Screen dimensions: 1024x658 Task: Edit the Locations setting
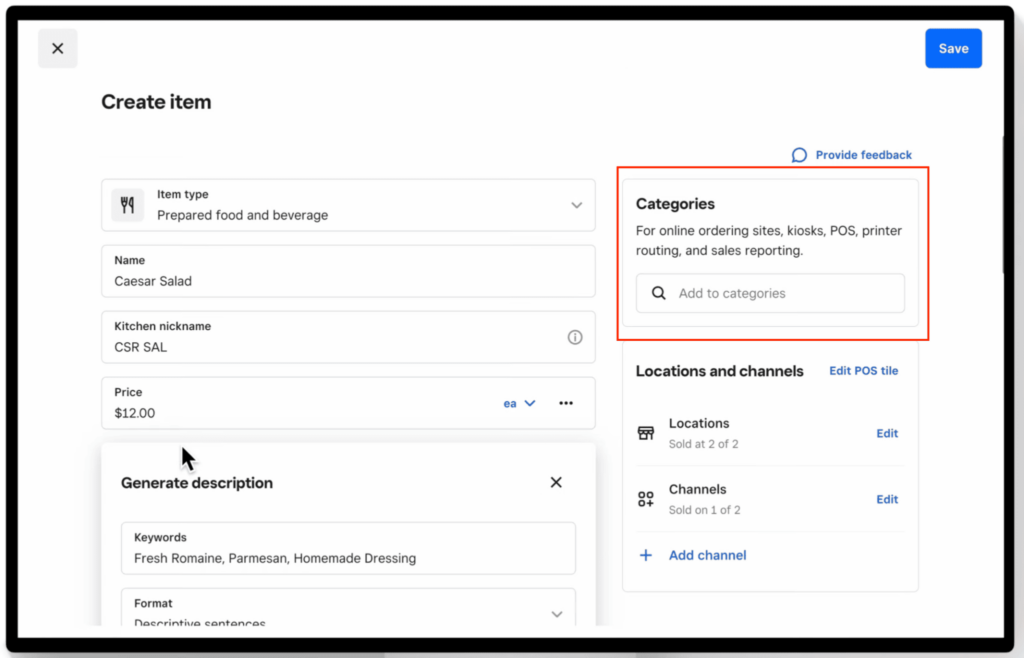(887, 433)
